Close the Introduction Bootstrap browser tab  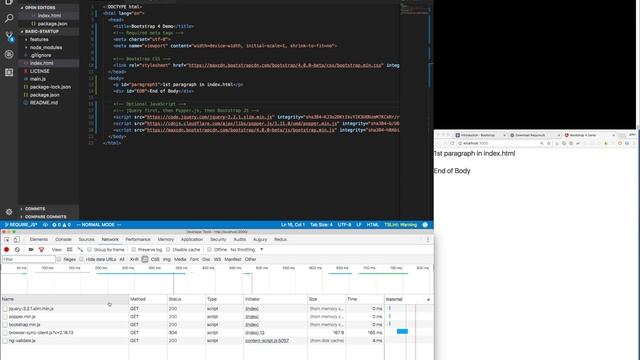tap(504, 135)
